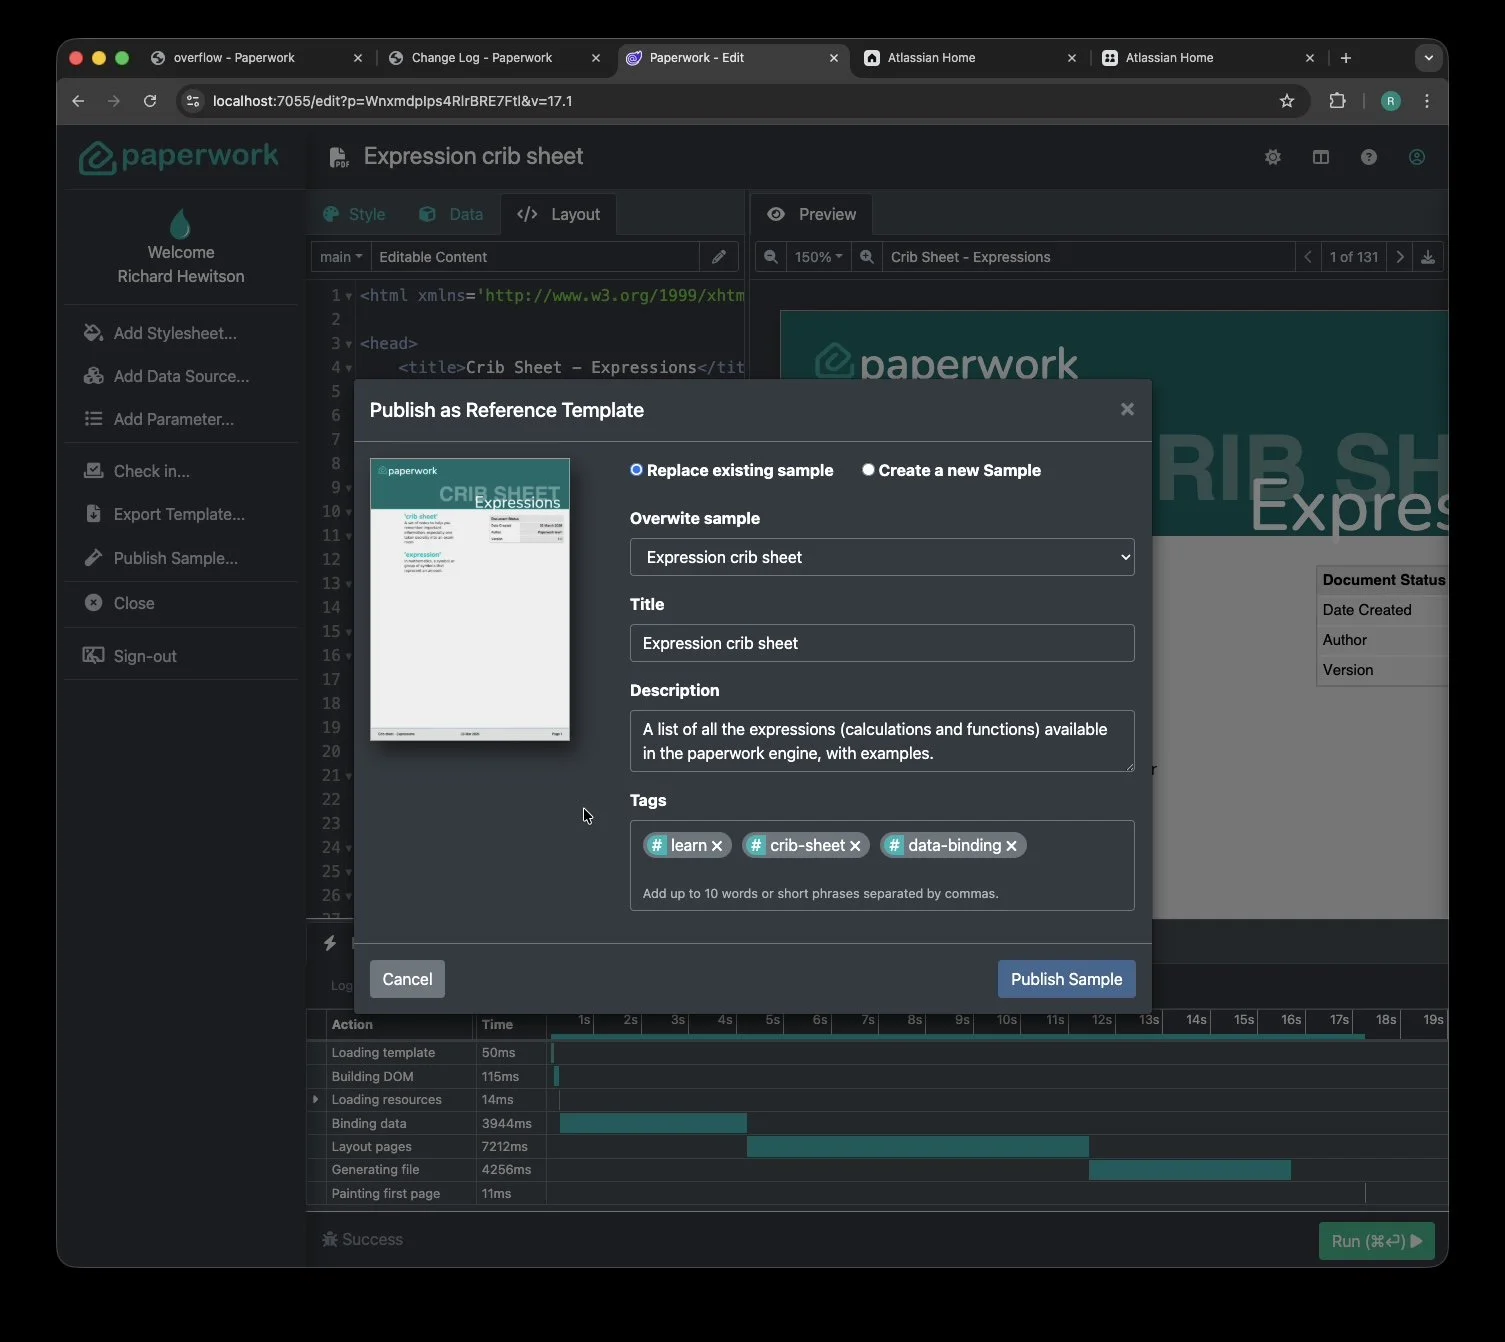Switch to Change Log - Paperwork browser tab
The image size is (1505, 1342).
496,58
